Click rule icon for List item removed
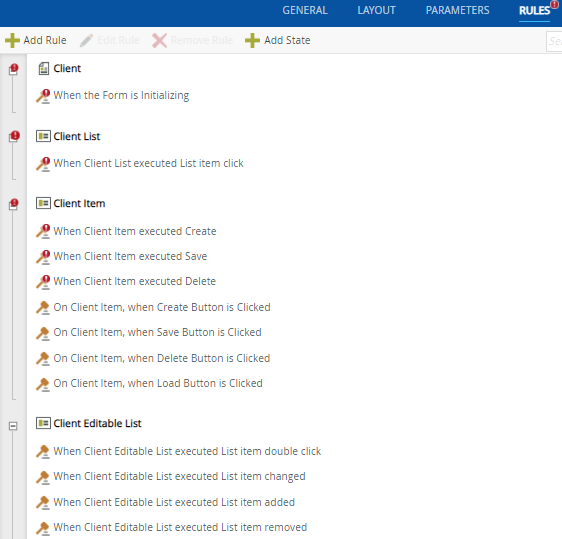This screenshot has width=562, height=539. tap(43, 528)
